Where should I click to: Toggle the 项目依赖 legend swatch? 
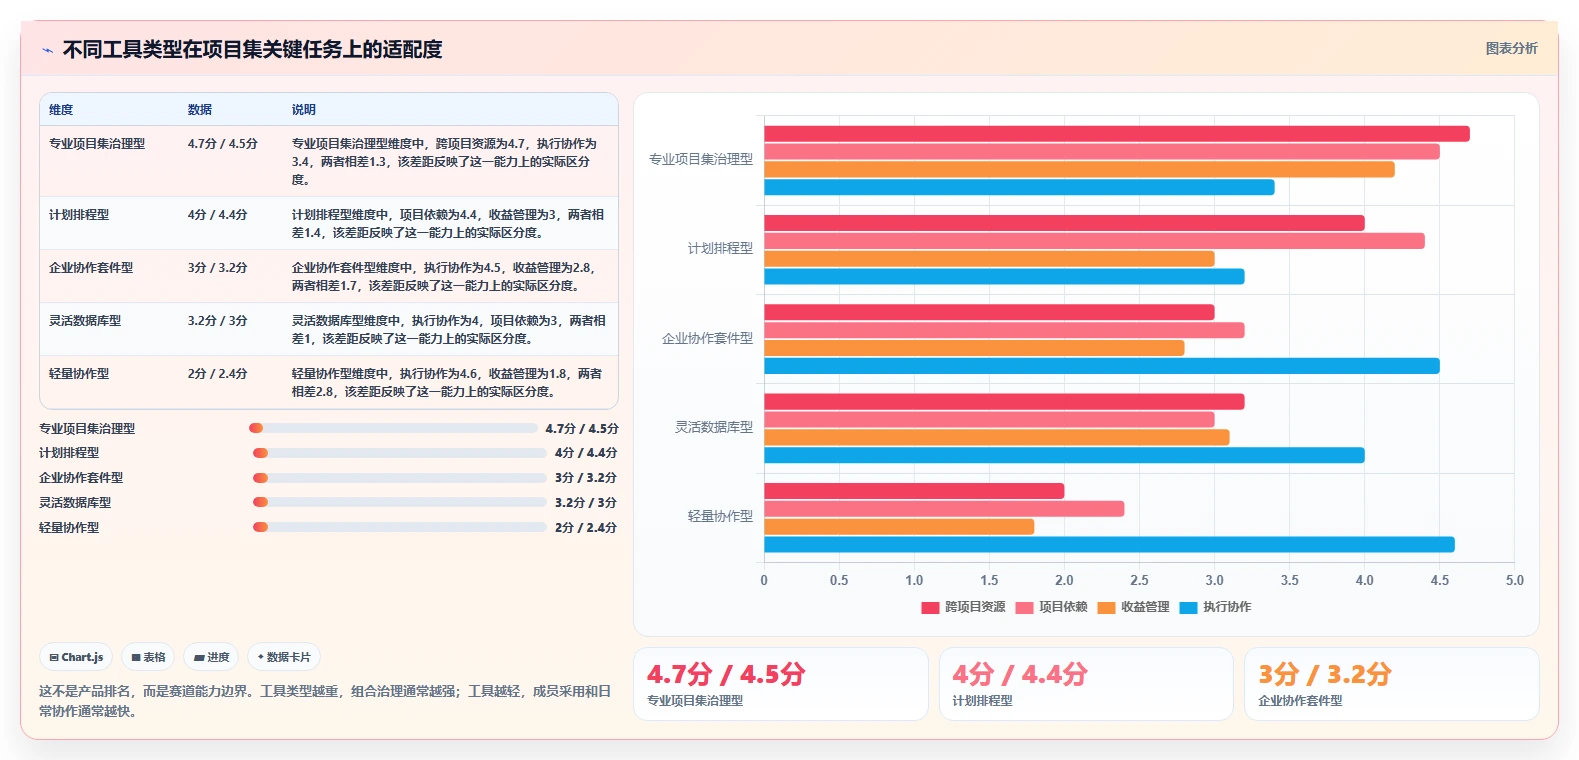click(x=1024, y=607)
